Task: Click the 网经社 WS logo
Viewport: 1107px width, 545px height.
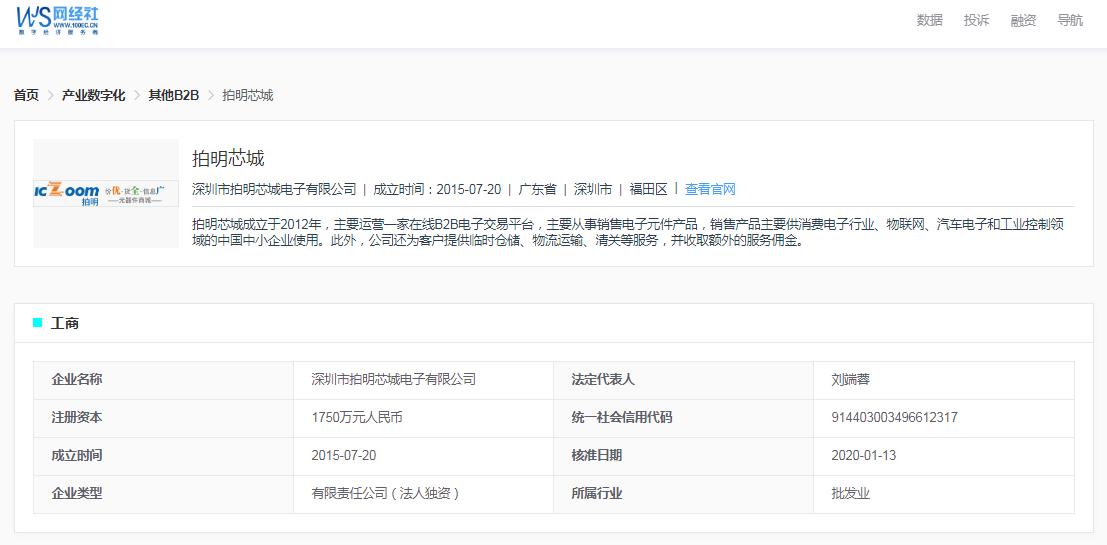Action: [57, 20]
